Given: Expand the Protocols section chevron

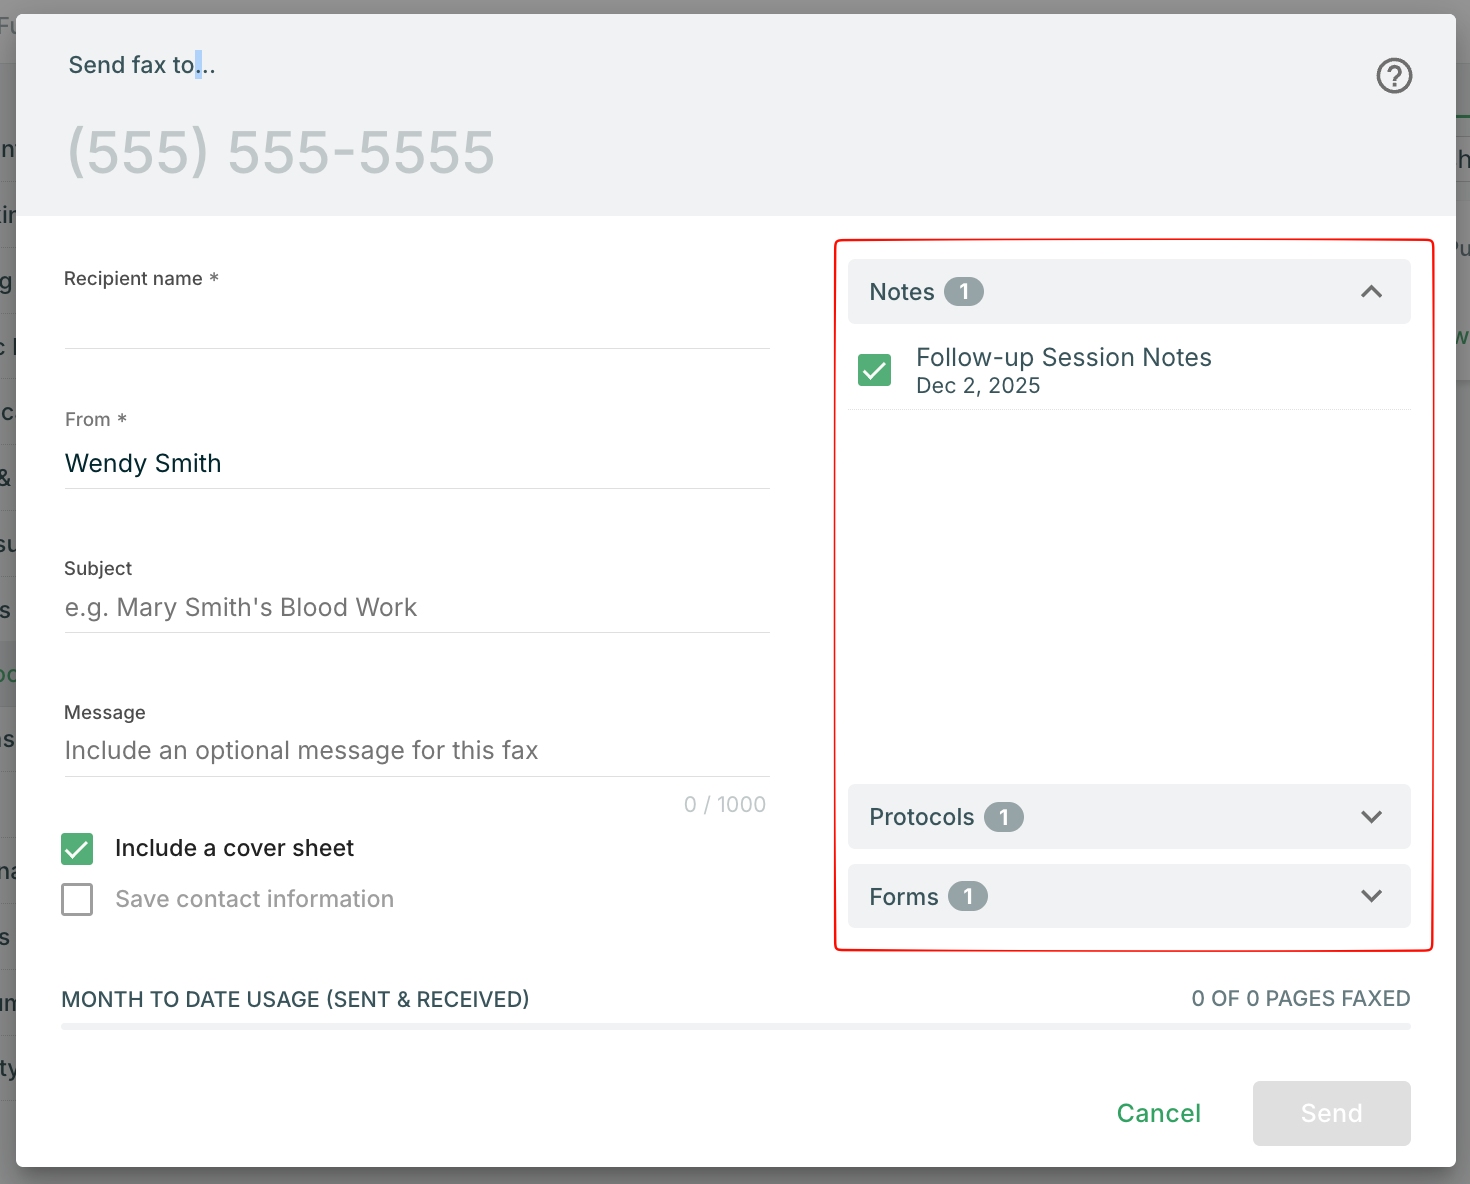Looking at the screenshot, I should (1371, 817).
